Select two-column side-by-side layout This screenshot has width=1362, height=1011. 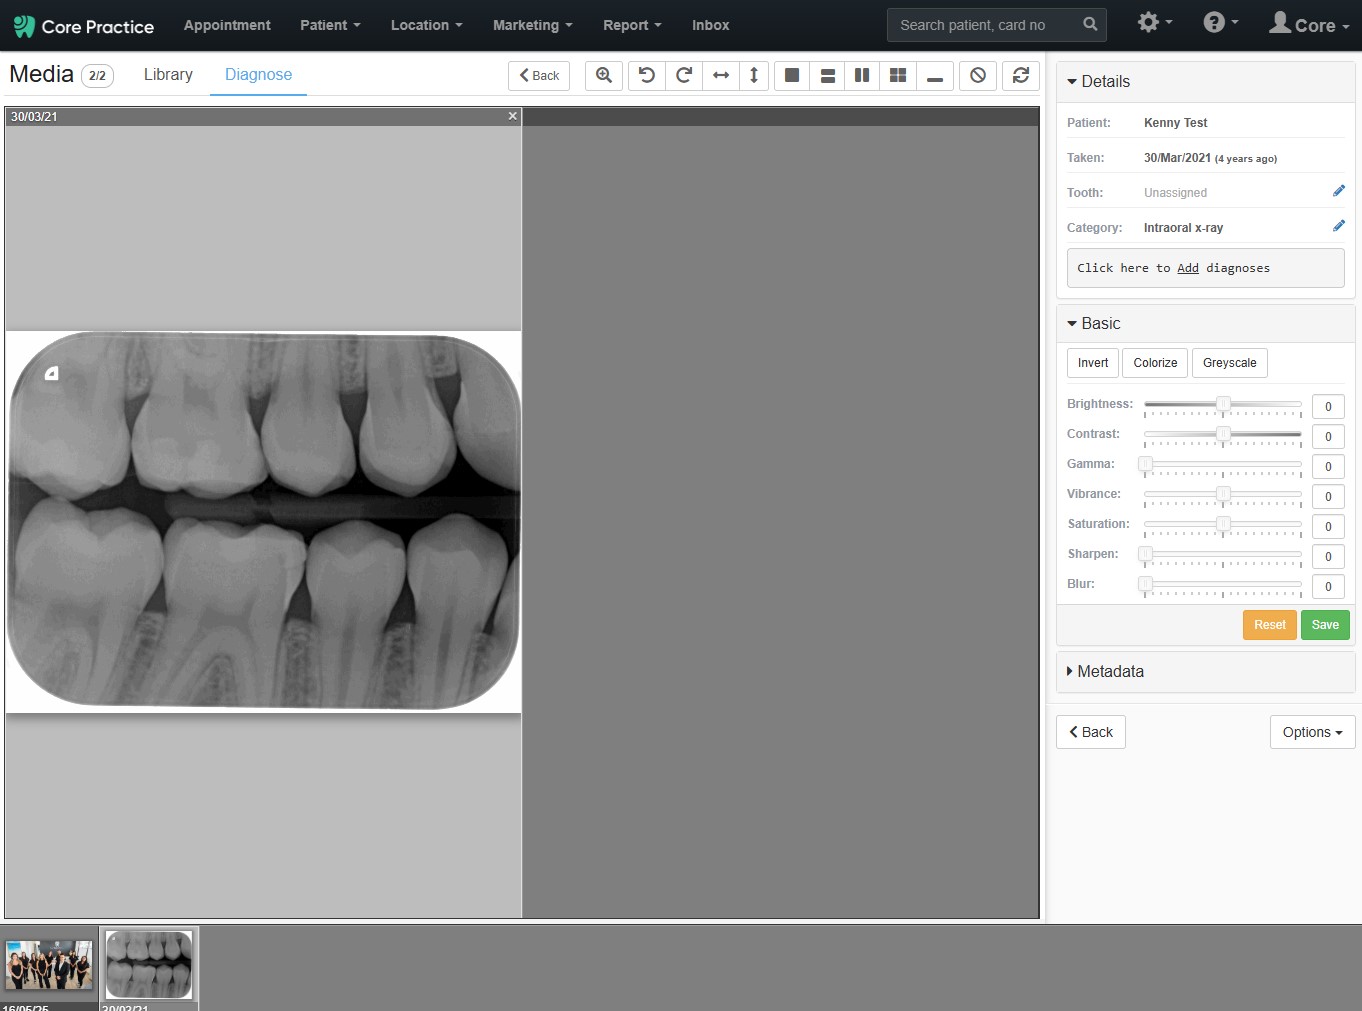pos(862,75)
